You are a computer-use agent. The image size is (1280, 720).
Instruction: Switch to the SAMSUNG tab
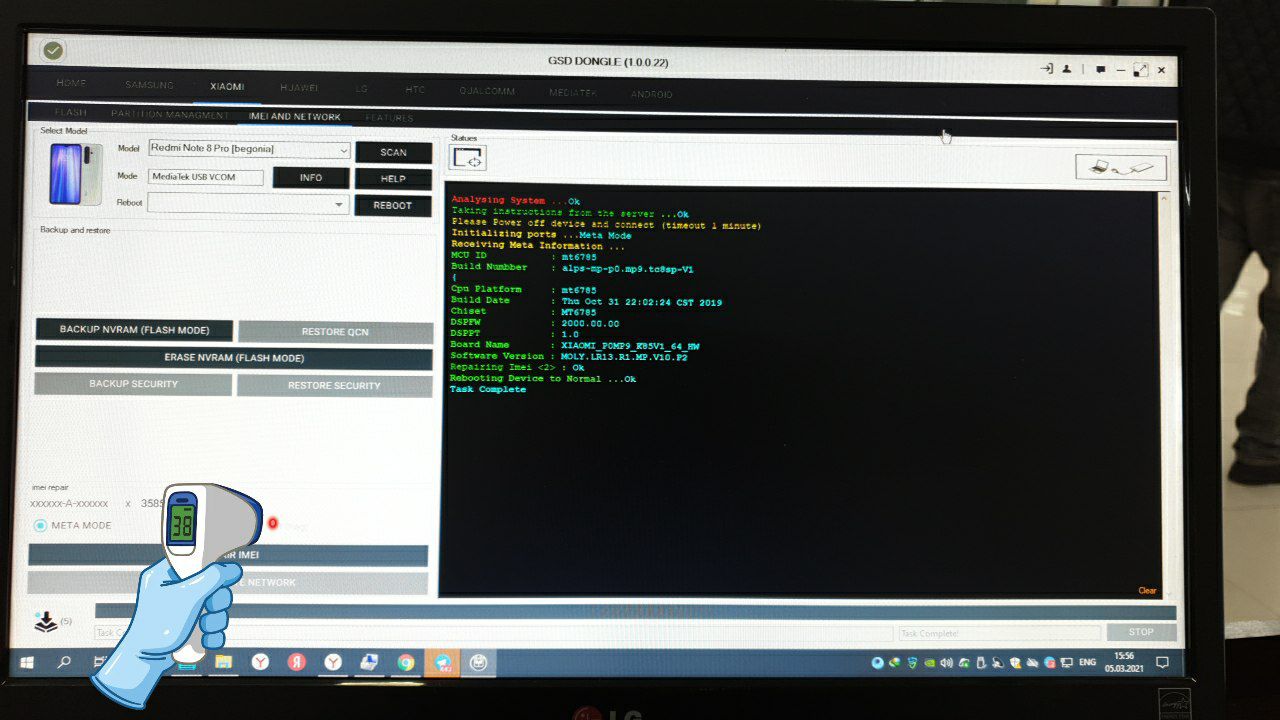(x=149, y=85)
